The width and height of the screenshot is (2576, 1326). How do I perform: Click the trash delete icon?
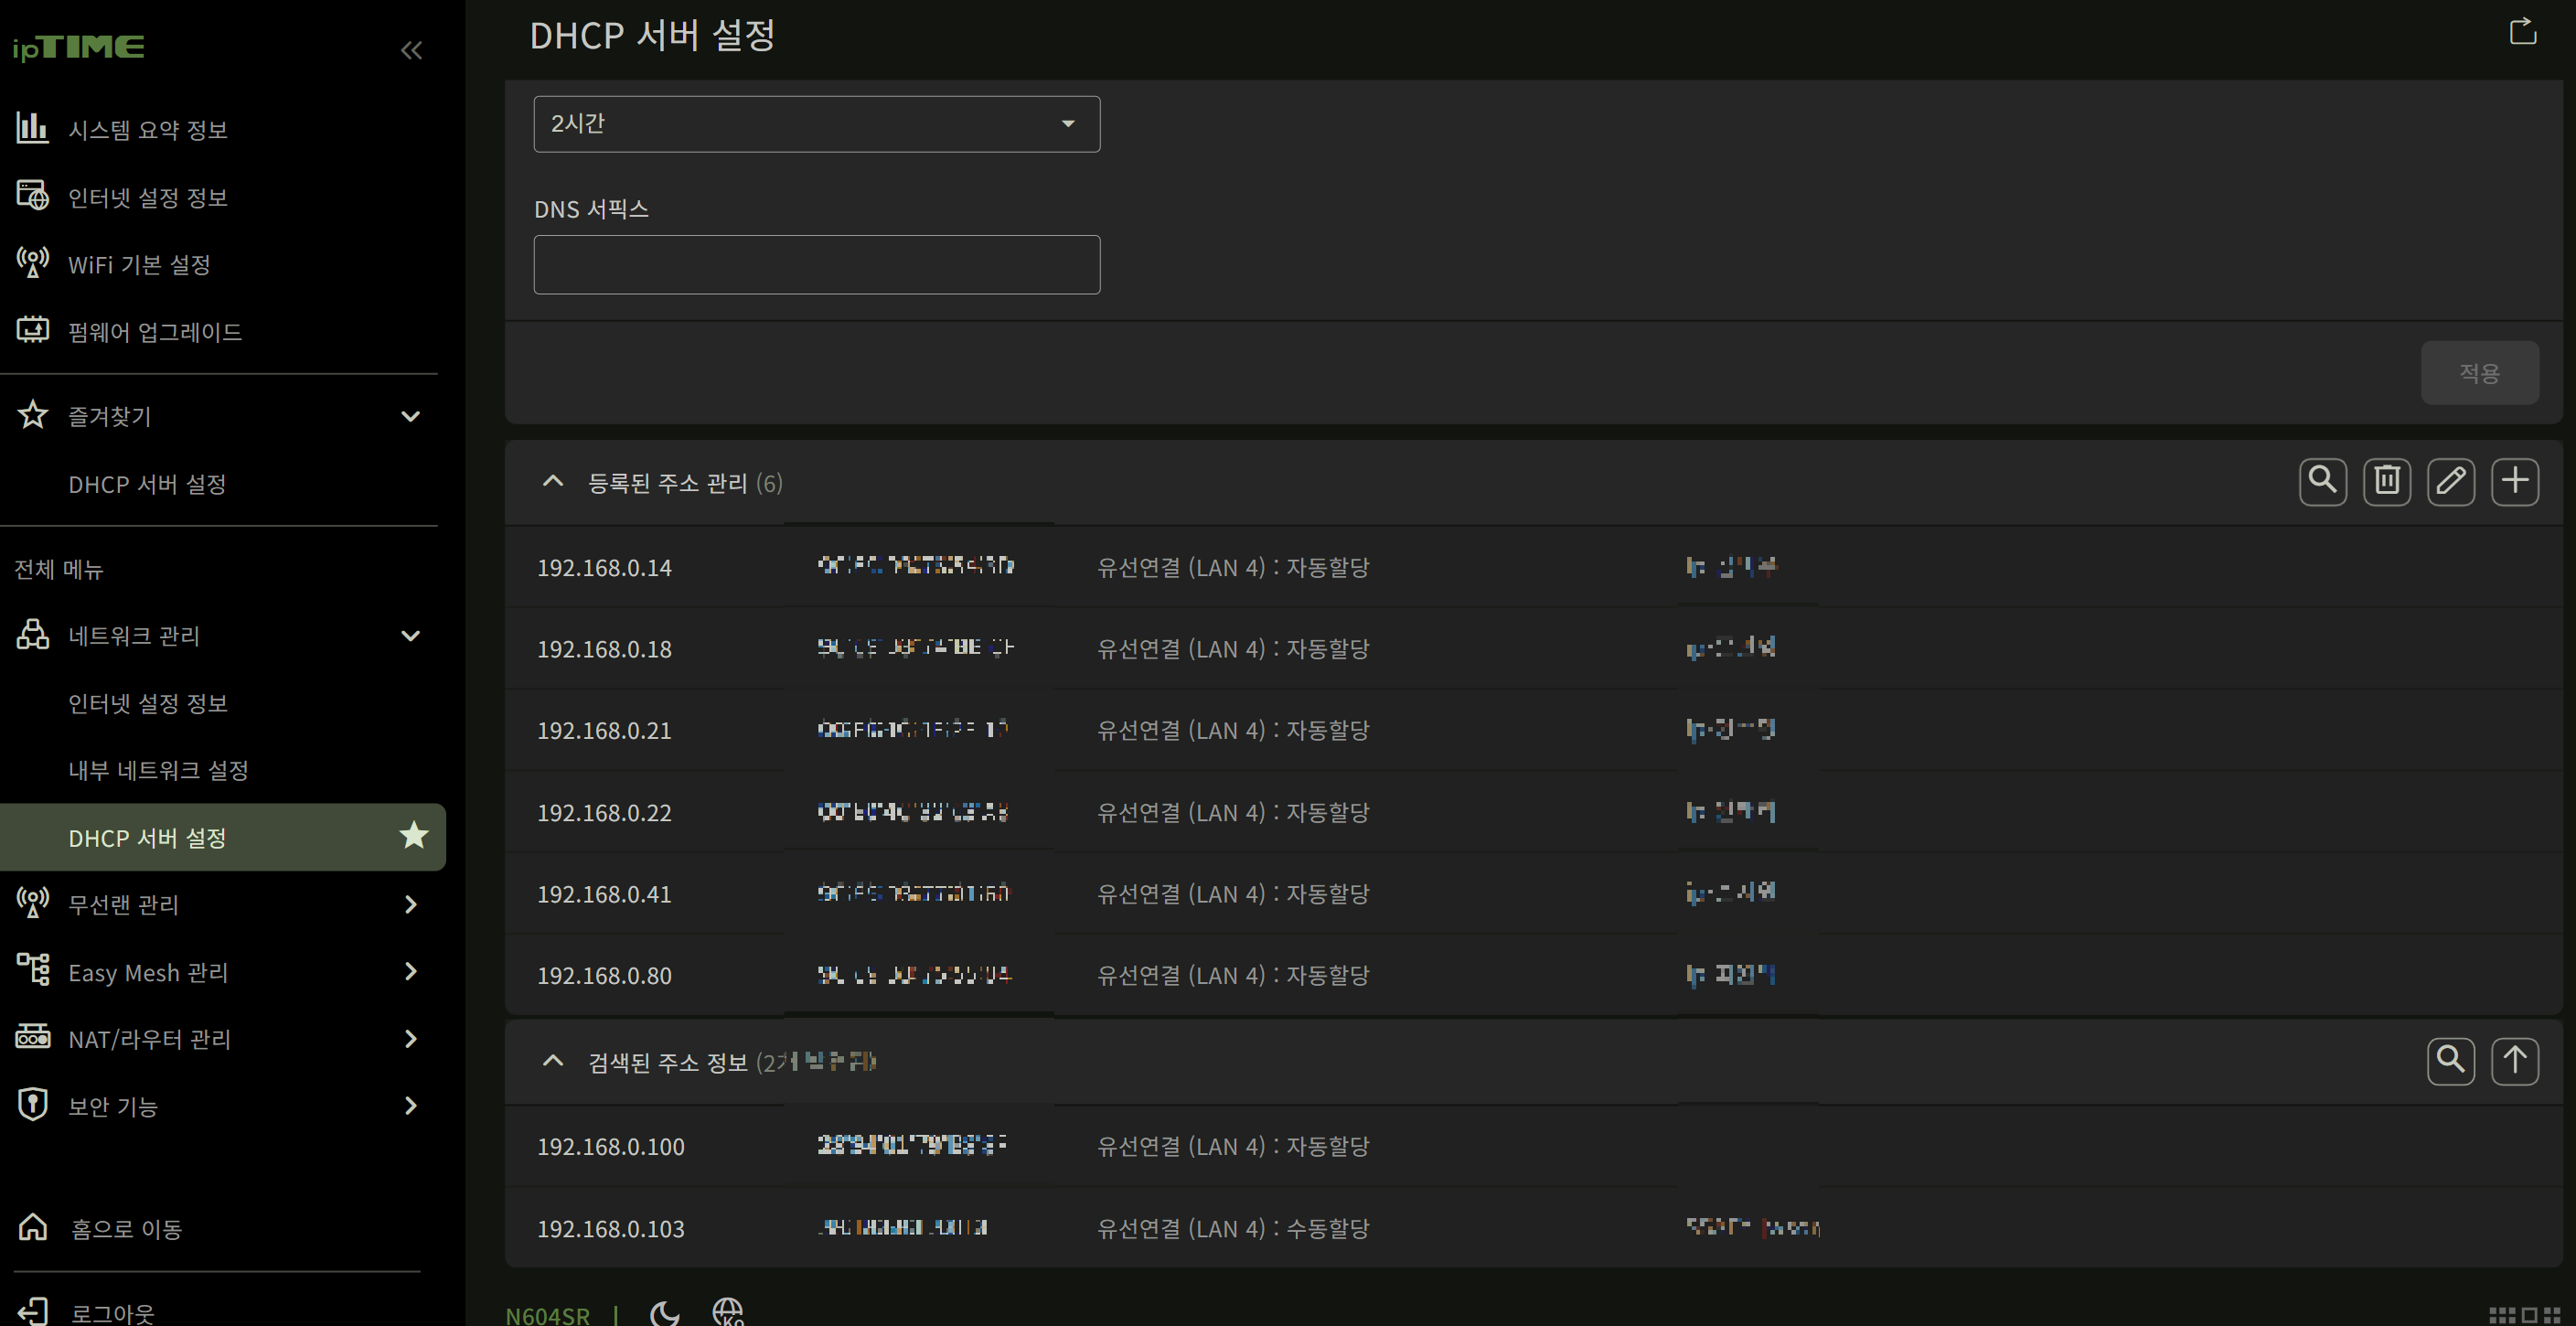click(x=2386, y=482)
